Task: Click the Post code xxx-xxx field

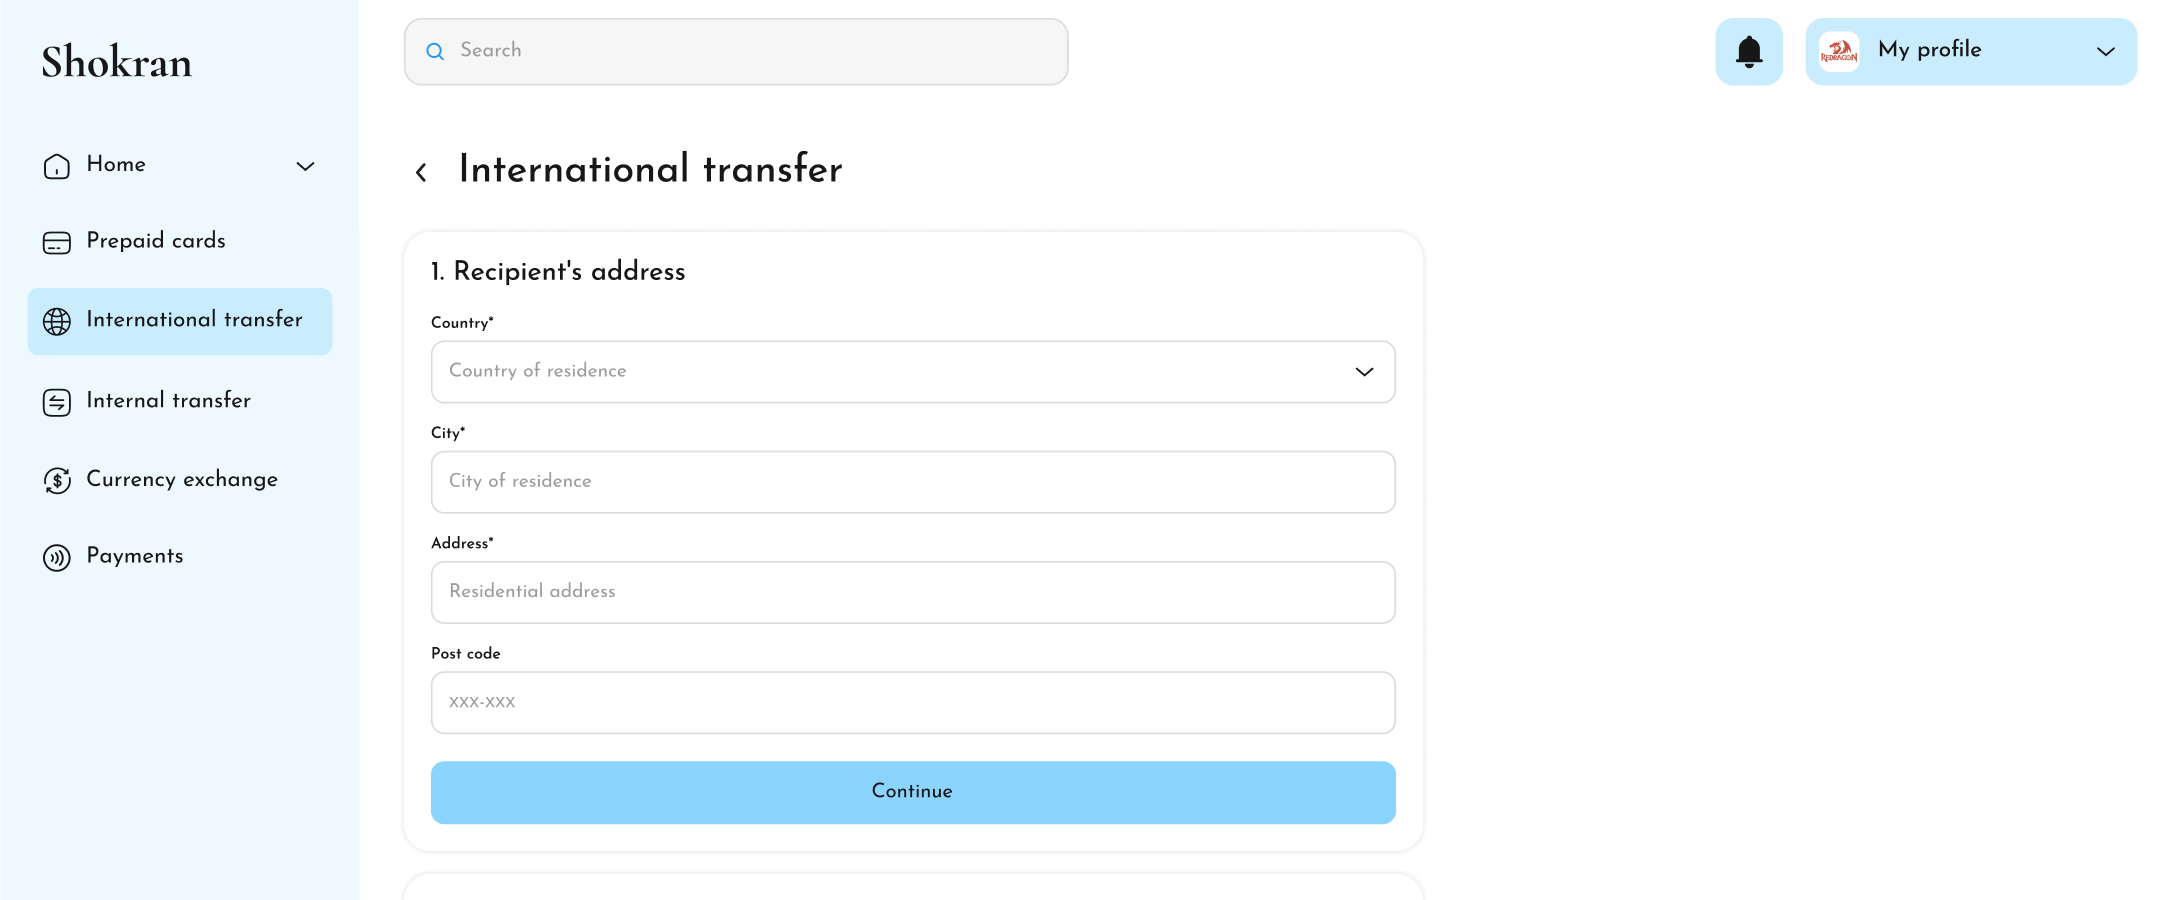Action: click(x=912, y=702)
